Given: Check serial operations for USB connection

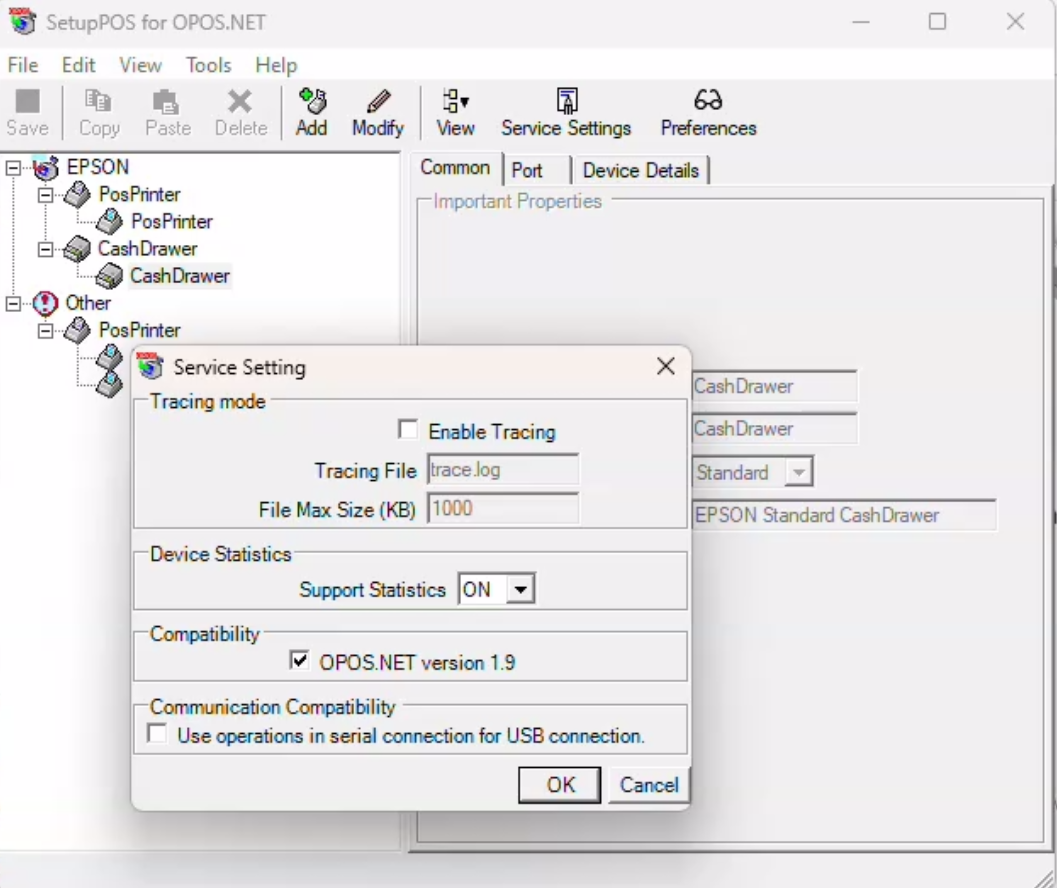Looking at the screenshot, I should [157, 734].
